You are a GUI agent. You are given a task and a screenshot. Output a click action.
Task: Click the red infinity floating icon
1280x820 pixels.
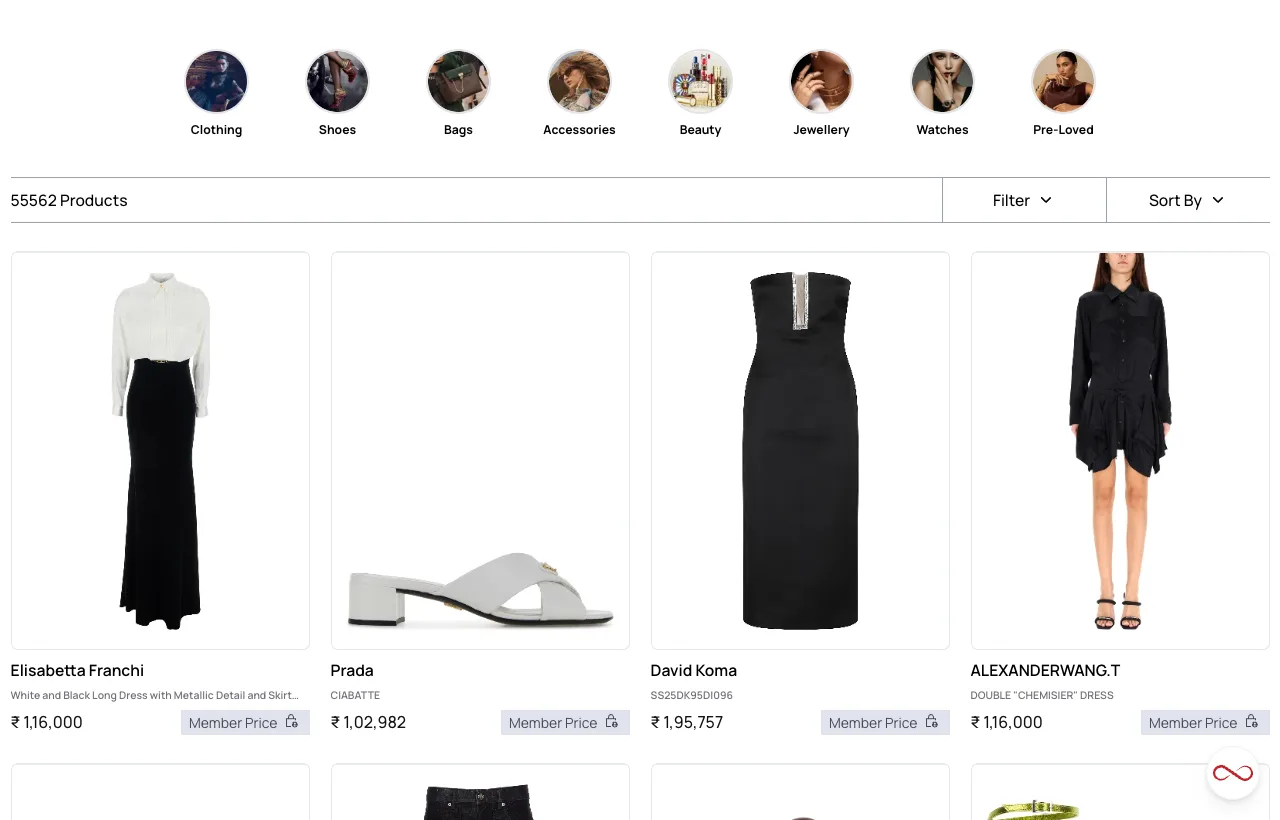tap(1232, 773)
